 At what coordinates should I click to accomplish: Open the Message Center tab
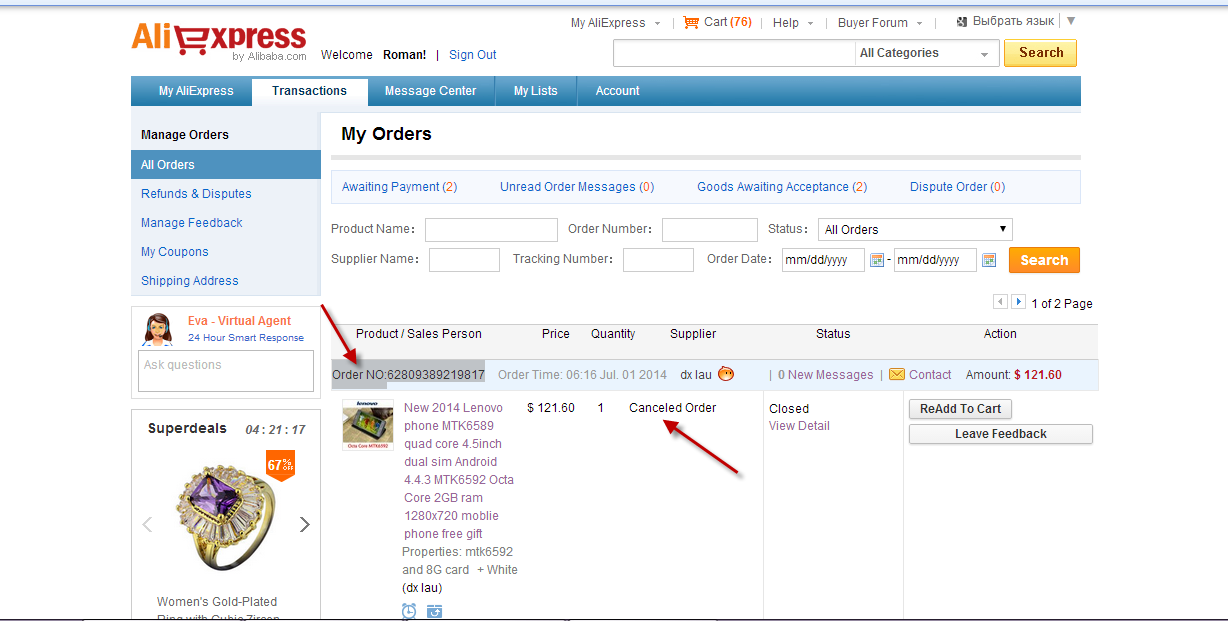[431, 91]
